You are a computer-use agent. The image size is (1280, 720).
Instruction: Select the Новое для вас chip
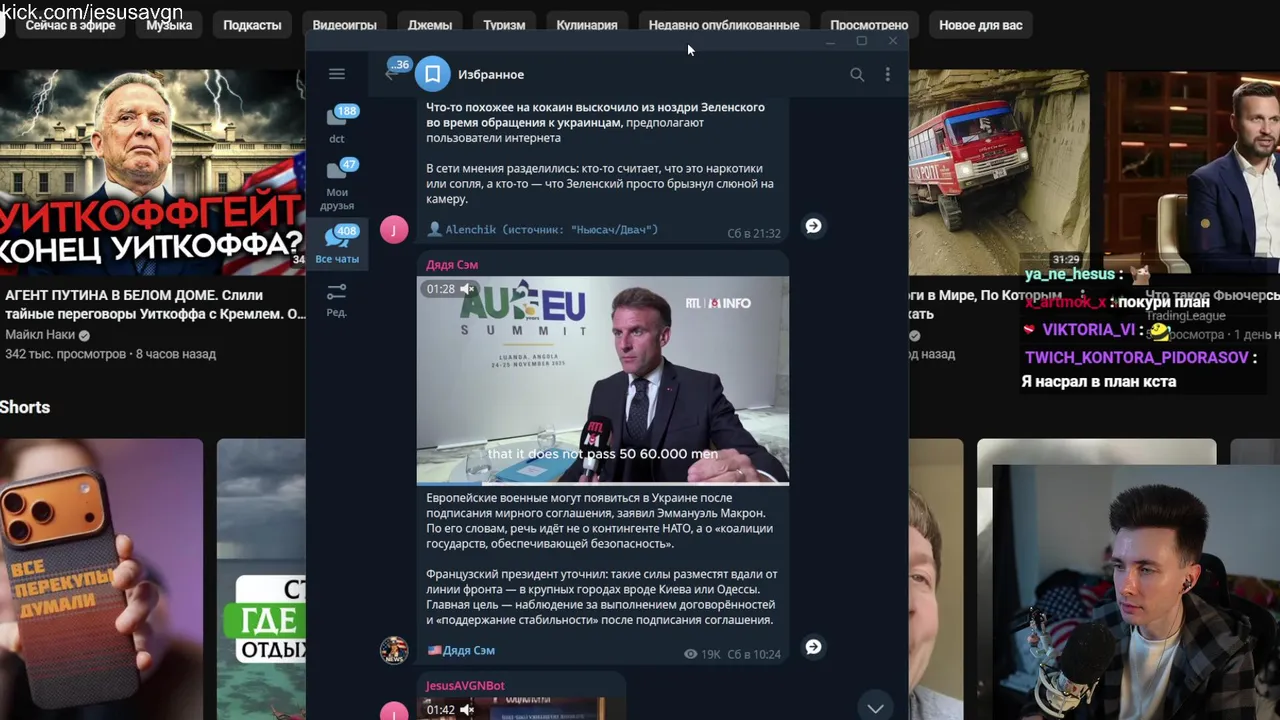click(x=981, y=25)
